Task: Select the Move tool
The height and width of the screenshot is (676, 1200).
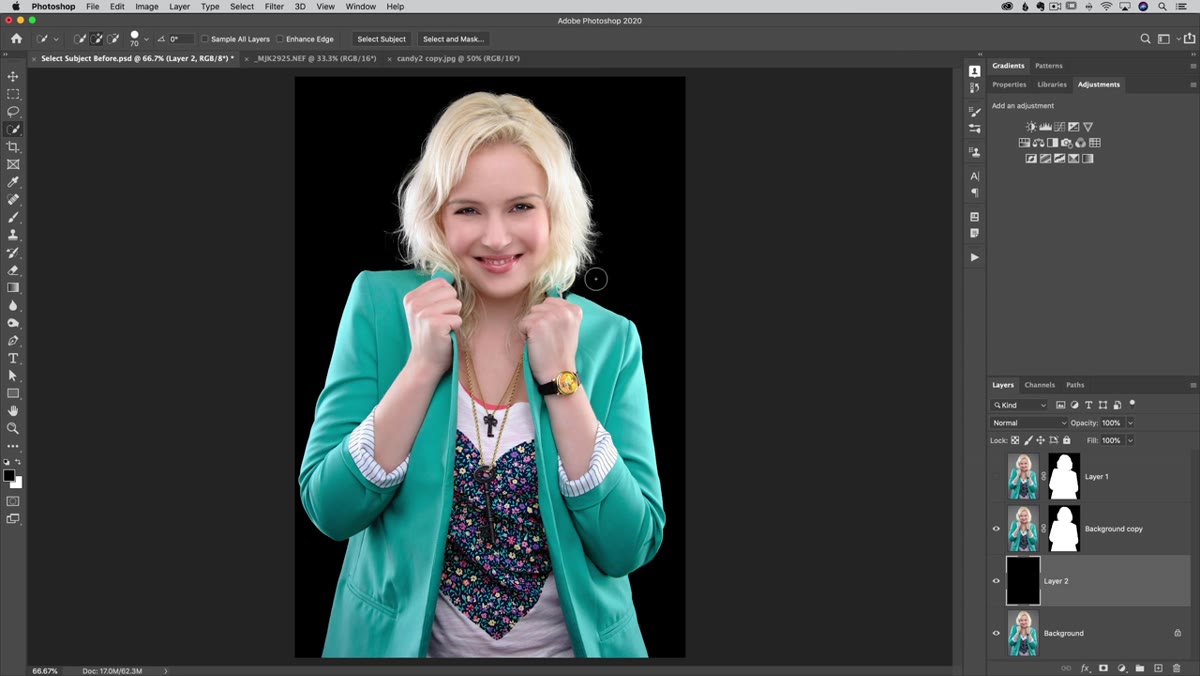Action: coord(13,76)
